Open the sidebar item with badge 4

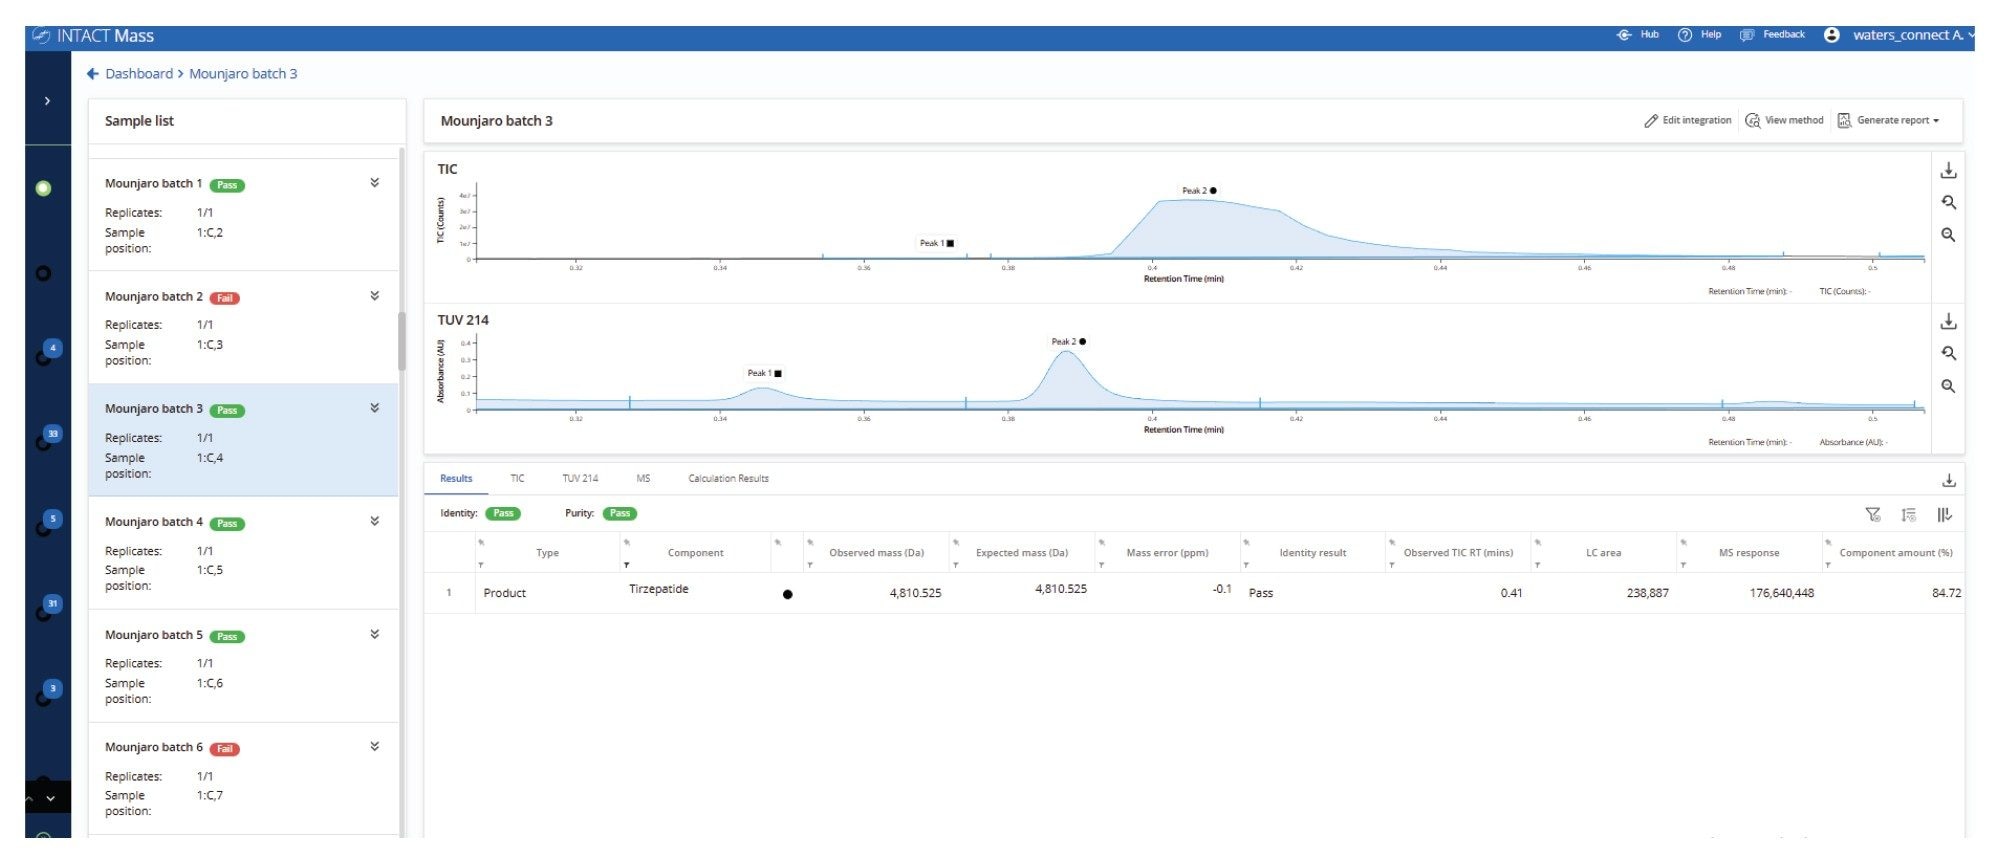pos(49,352)
